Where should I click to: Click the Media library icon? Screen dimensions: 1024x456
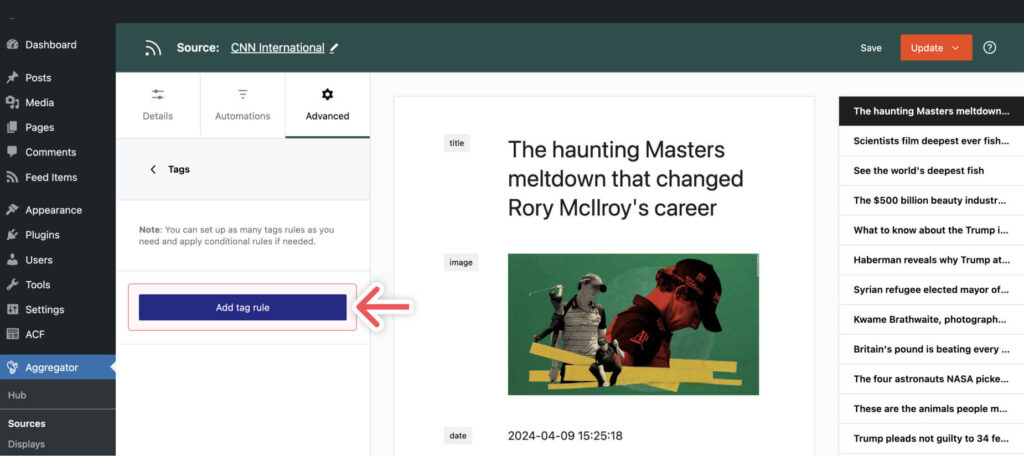pyautogui.click(x=12, y=103)
